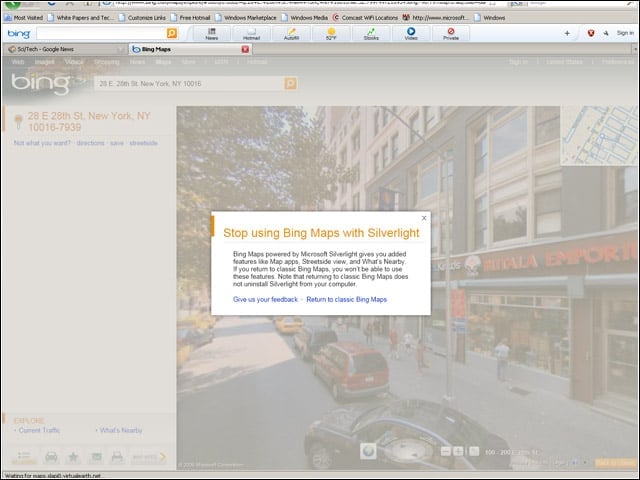Click the 'directions' link under the address
Image resolution: width=640 pixels, height=480 pixels.
(90, 143)
